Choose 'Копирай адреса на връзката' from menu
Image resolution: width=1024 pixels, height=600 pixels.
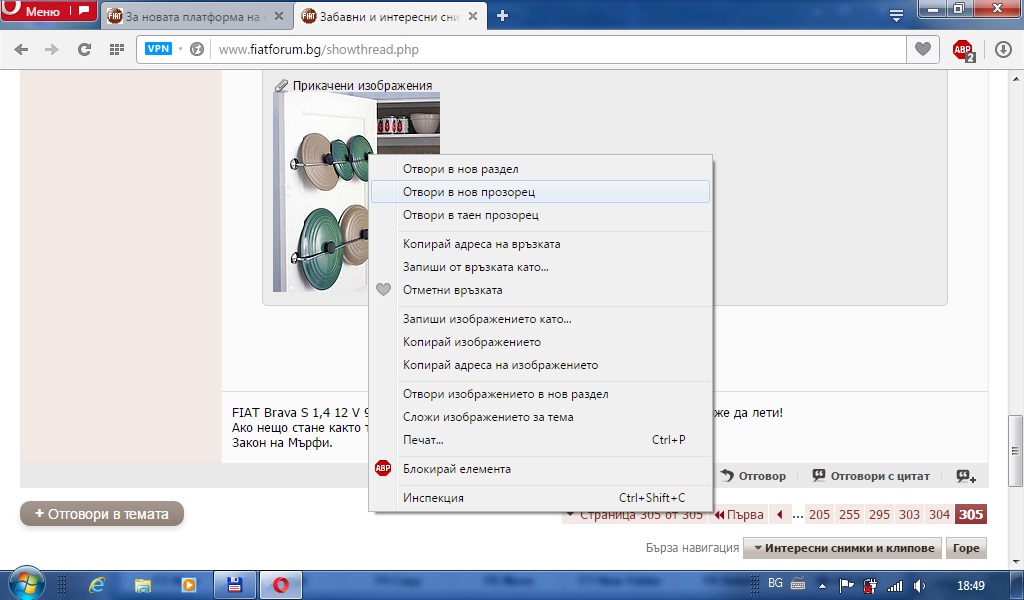pos(481,244)
